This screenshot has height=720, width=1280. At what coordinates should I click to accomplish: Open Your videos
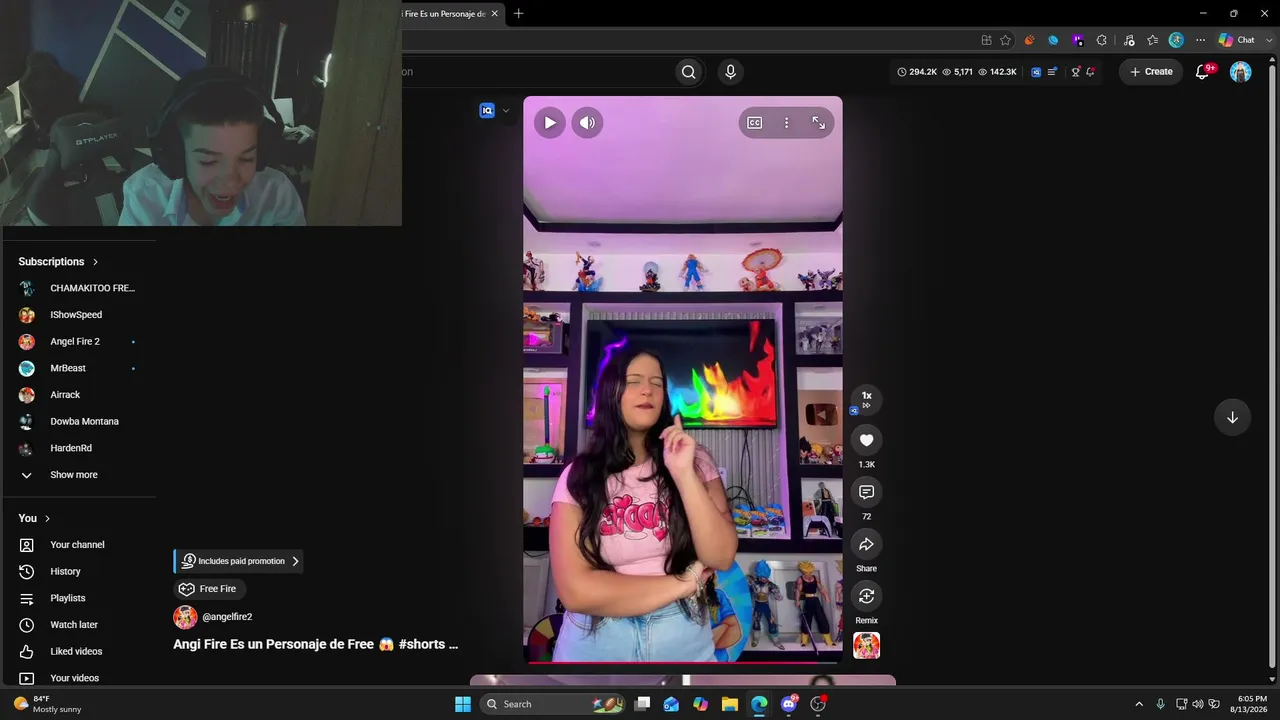pyautogui.click(x=79, y=678)
